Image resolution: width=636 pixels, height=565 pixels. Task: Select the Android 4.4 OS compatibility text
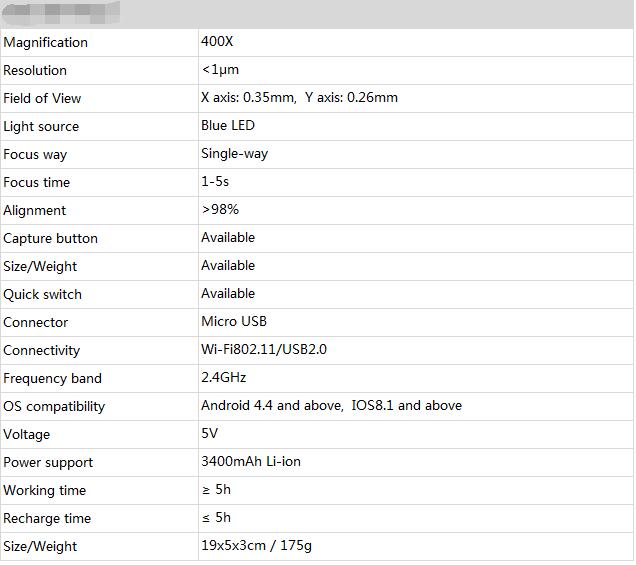coord(272,406)
